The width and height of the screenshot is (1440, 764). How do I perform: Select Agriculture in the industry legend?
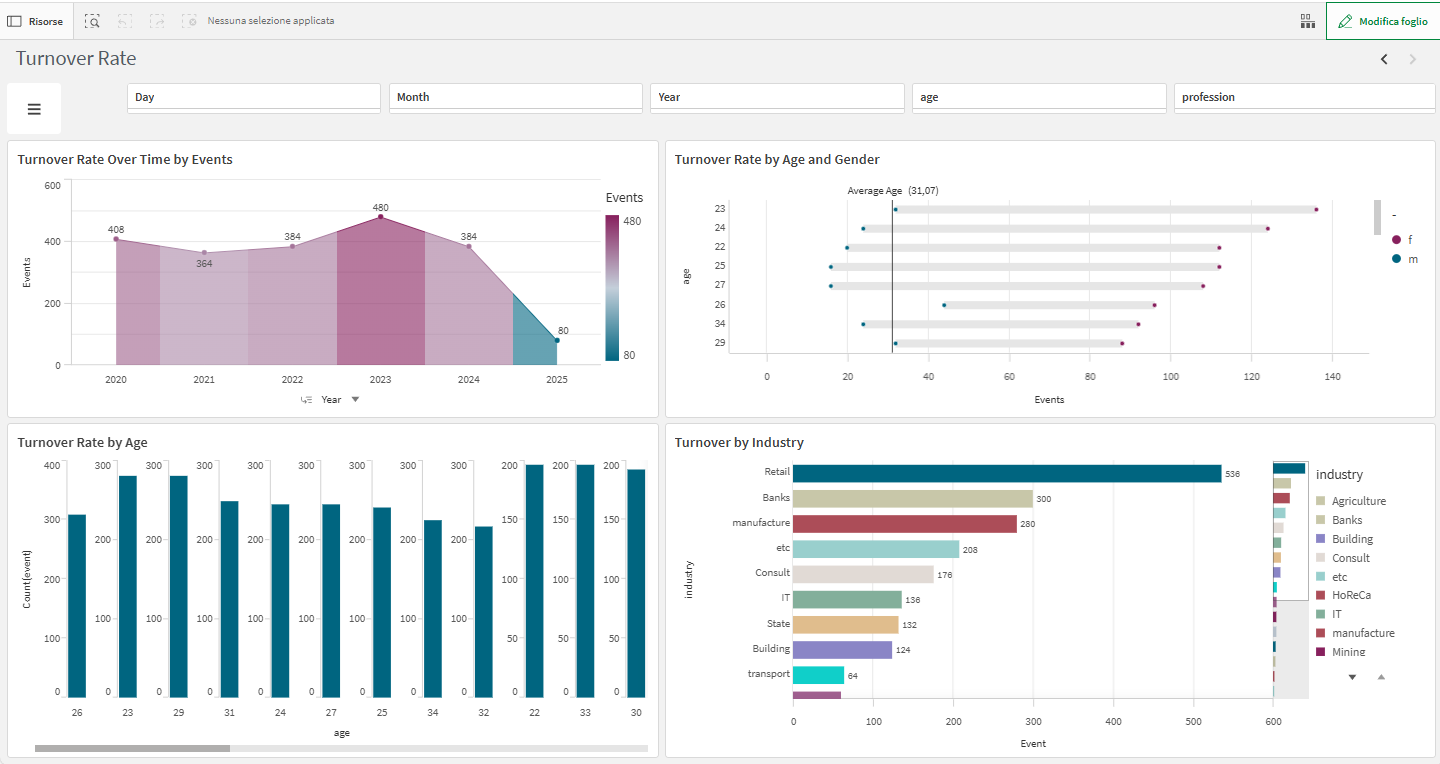click(x=1360, y=500)
